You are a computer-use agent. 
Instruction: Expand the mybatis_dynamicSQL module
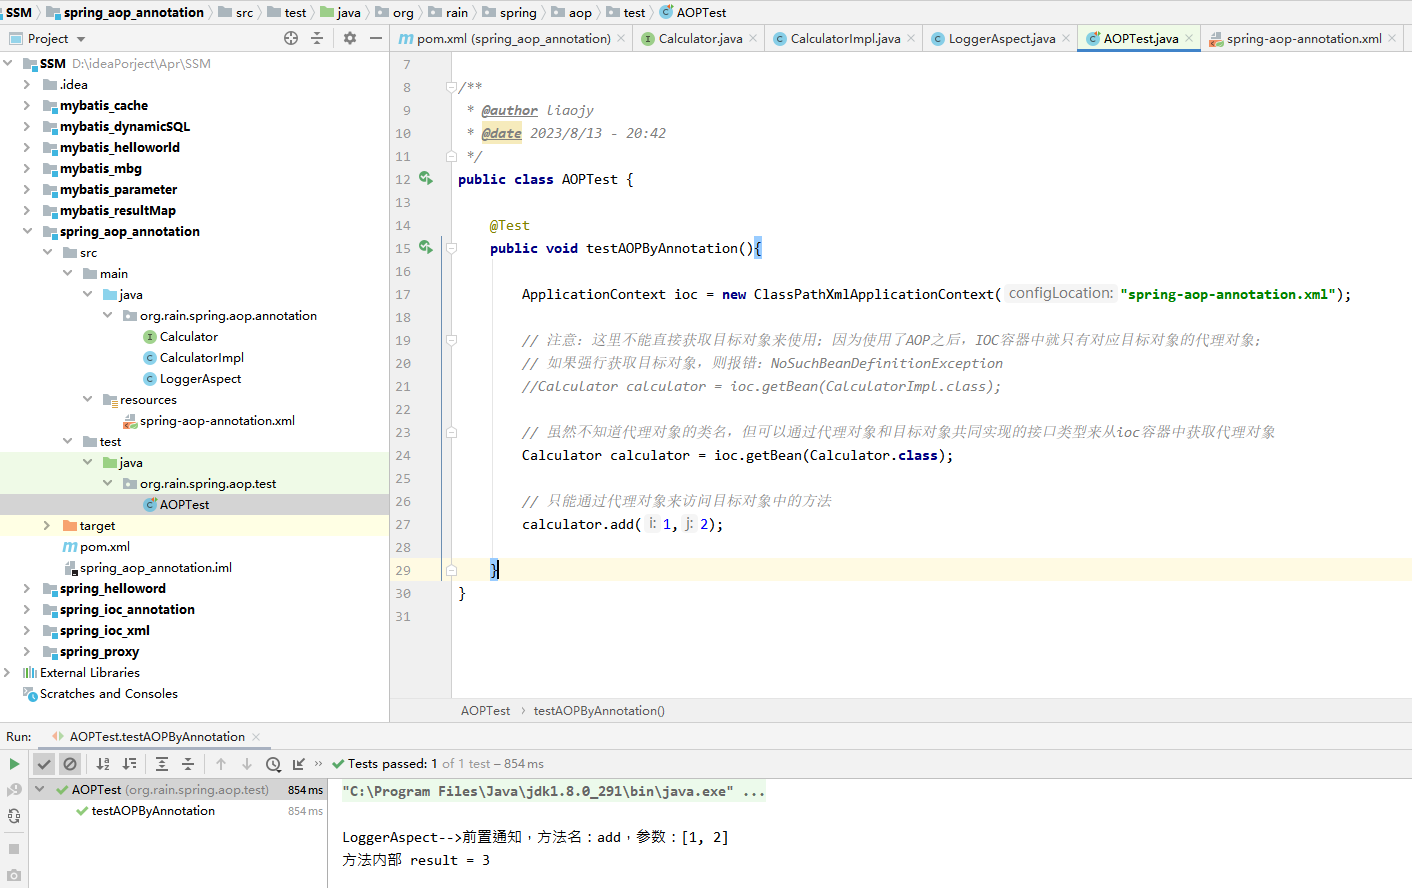27,127
